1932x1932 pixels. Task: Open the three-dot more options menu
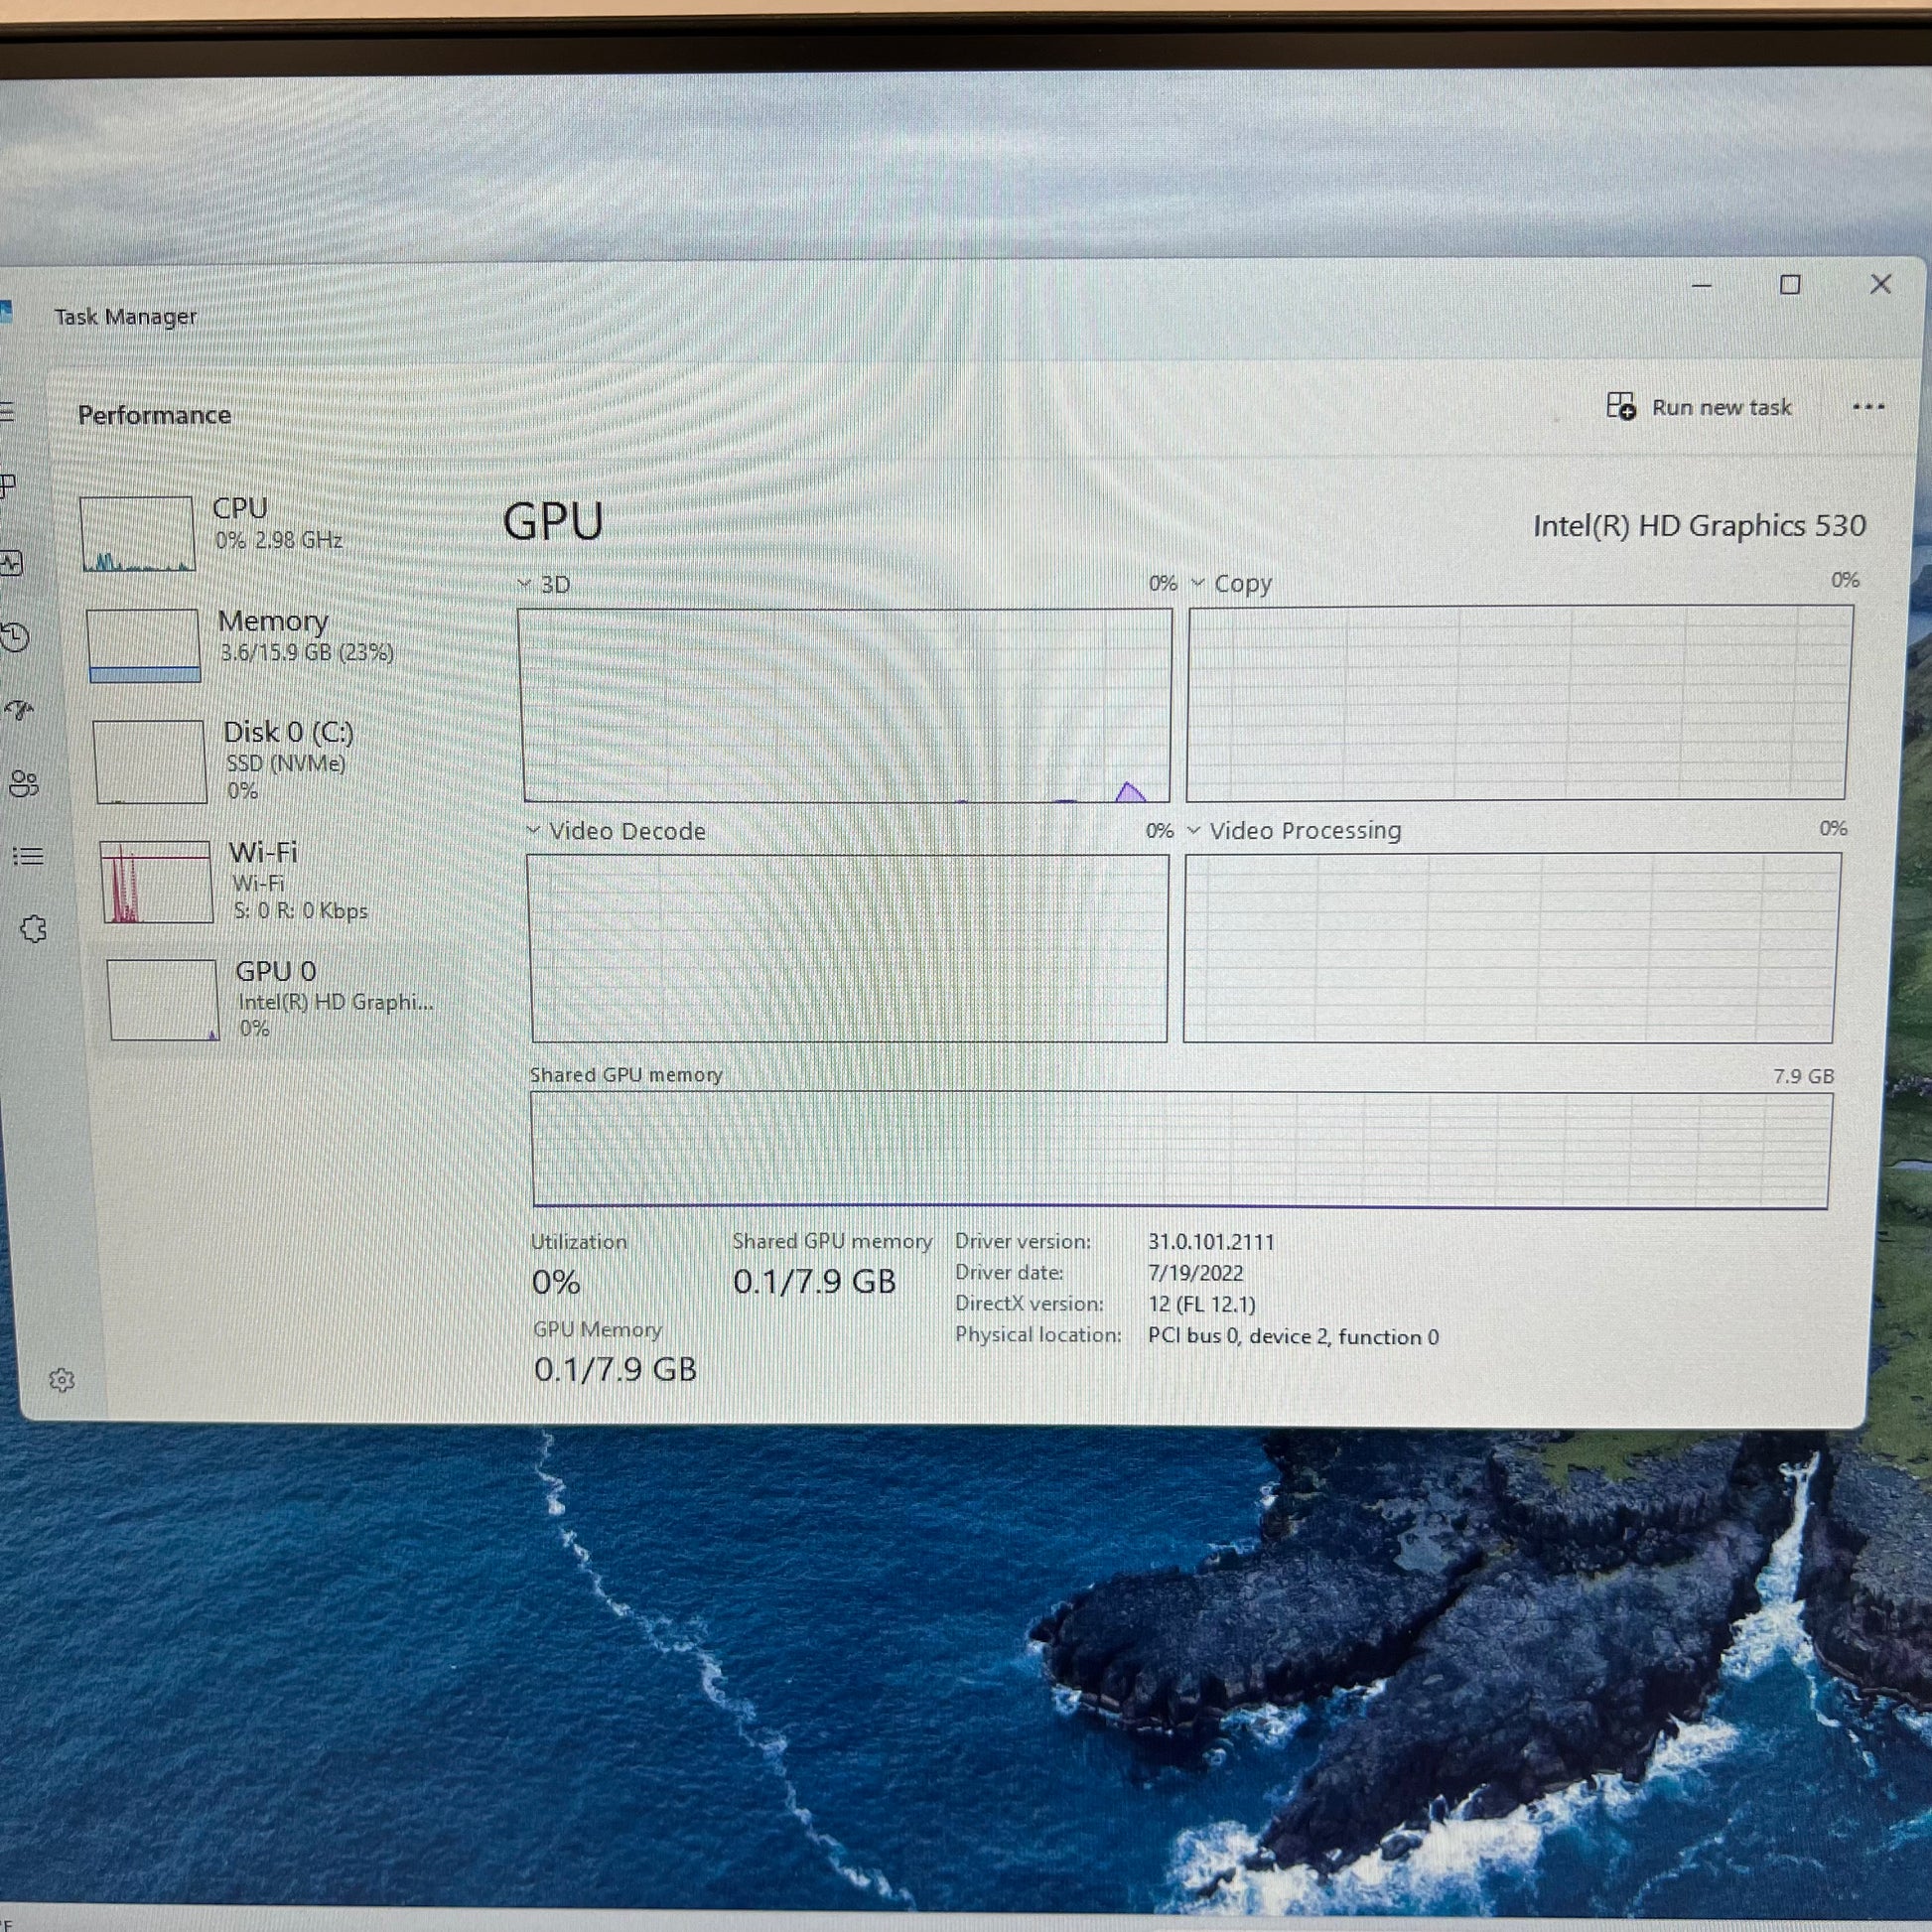pyautogui.click(x=1868, y=407)
